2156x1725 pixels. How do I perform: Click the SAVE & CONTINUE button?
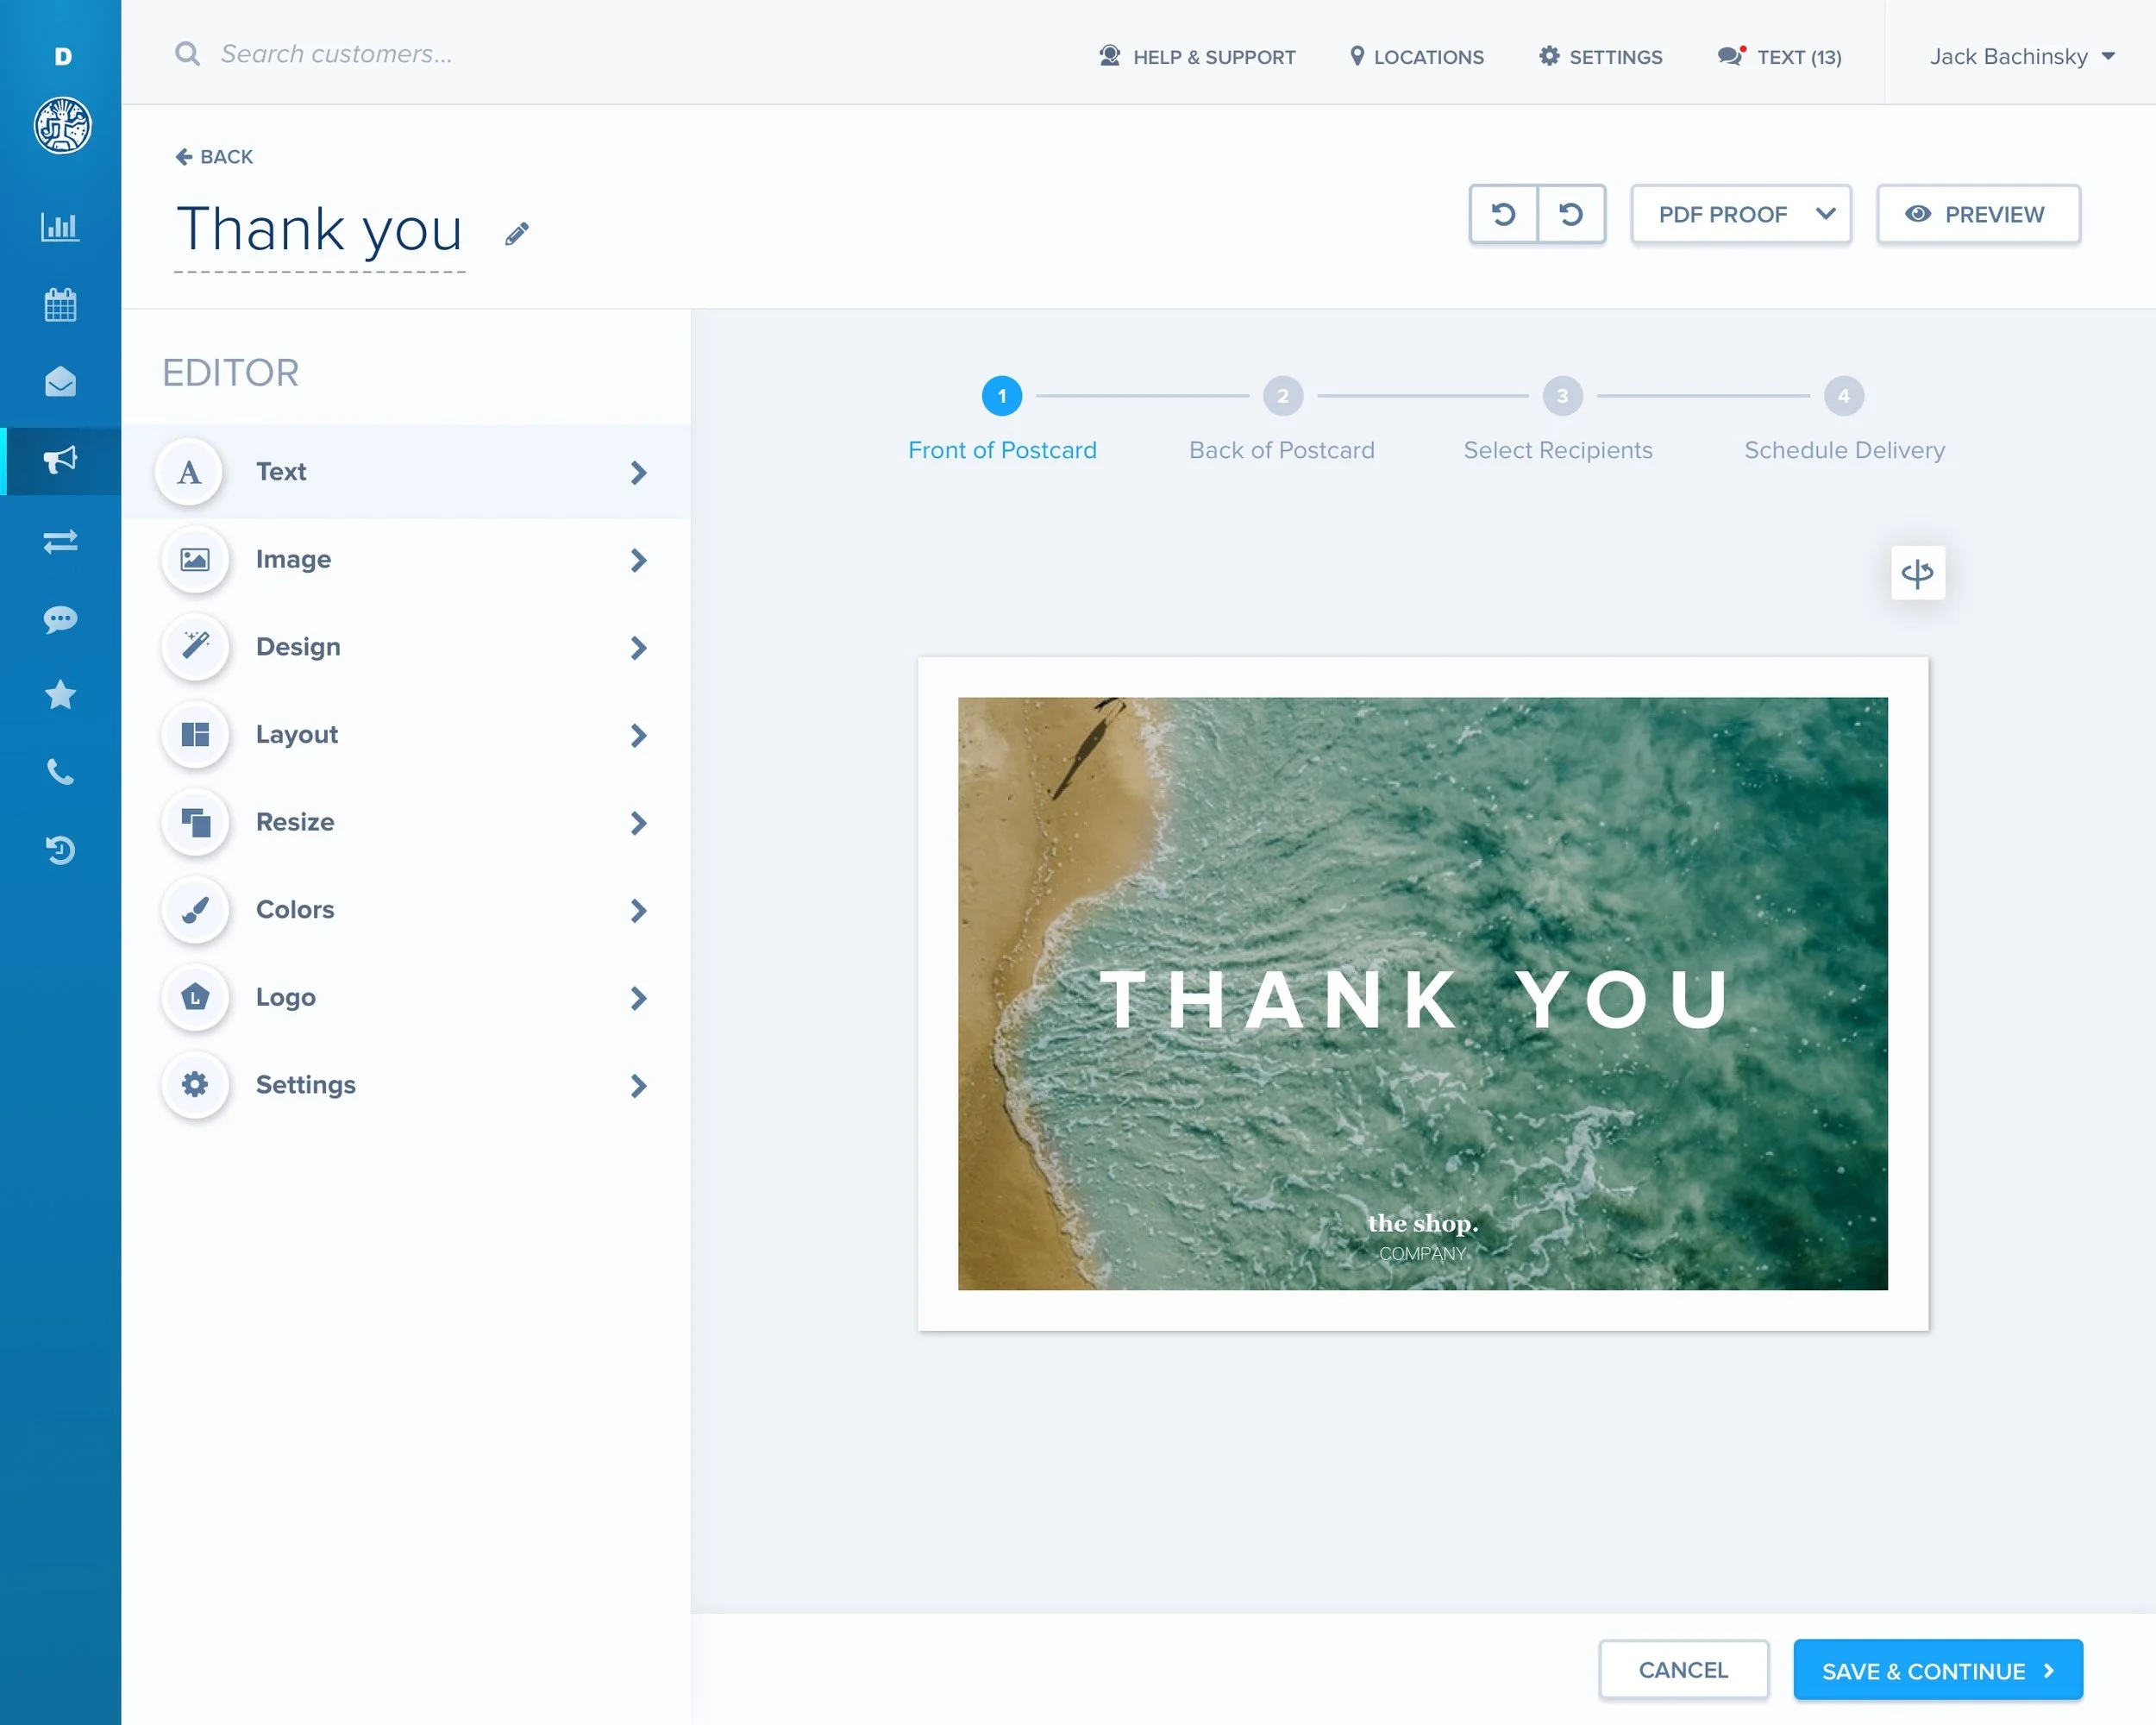pyautogui.click(x=1937, y=1670)
